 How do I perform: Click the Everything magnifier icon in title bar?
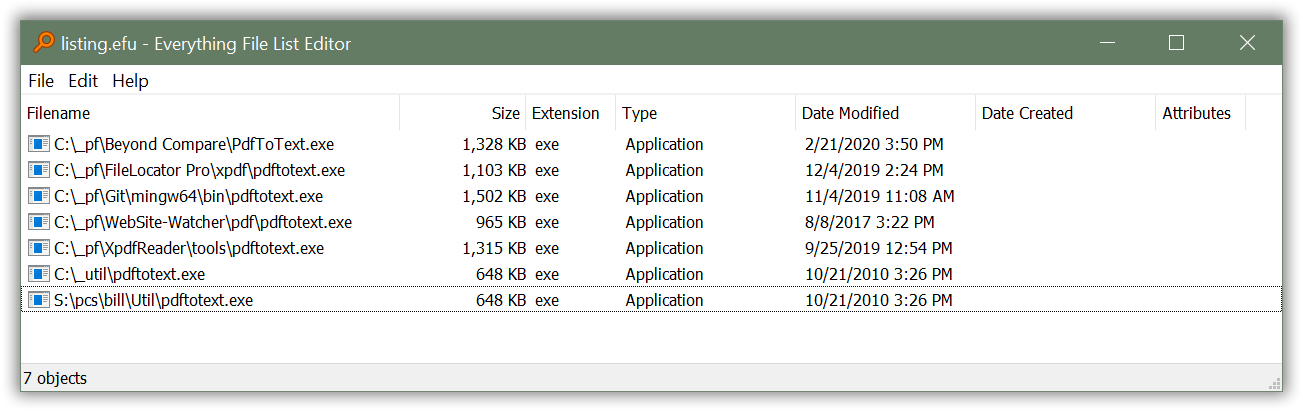44,43
